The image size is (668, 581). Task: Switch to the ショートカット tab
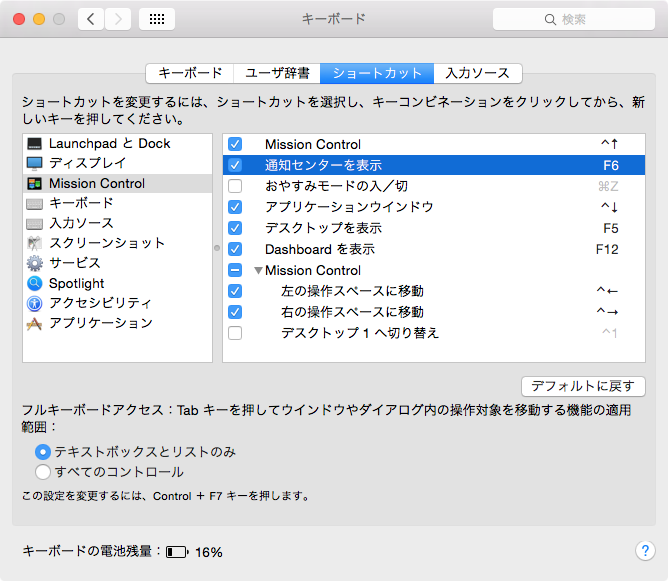377,73
